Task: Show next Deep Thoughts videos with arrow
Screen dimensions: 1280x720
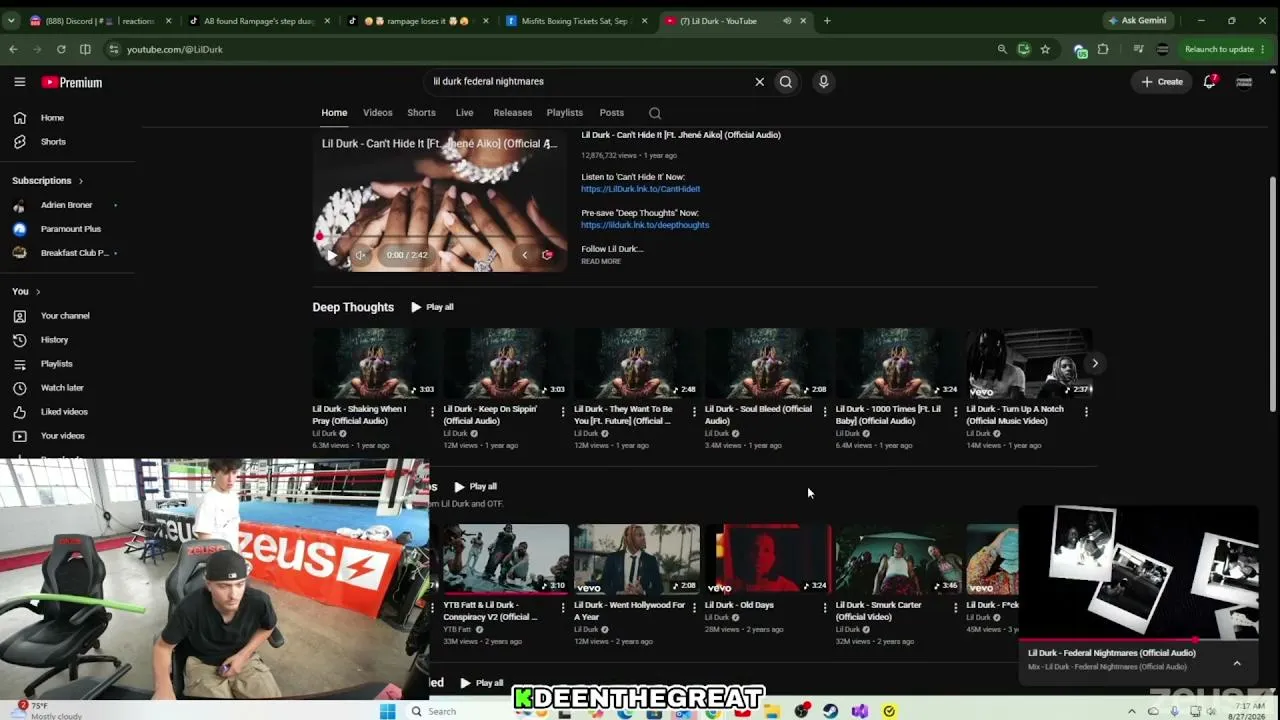Action: (x=1095, y=364)
